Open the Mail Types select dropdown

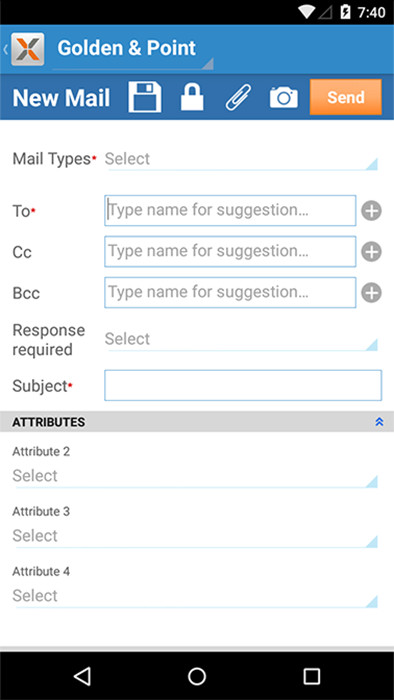pyautogui.click(x=241, y=159)
